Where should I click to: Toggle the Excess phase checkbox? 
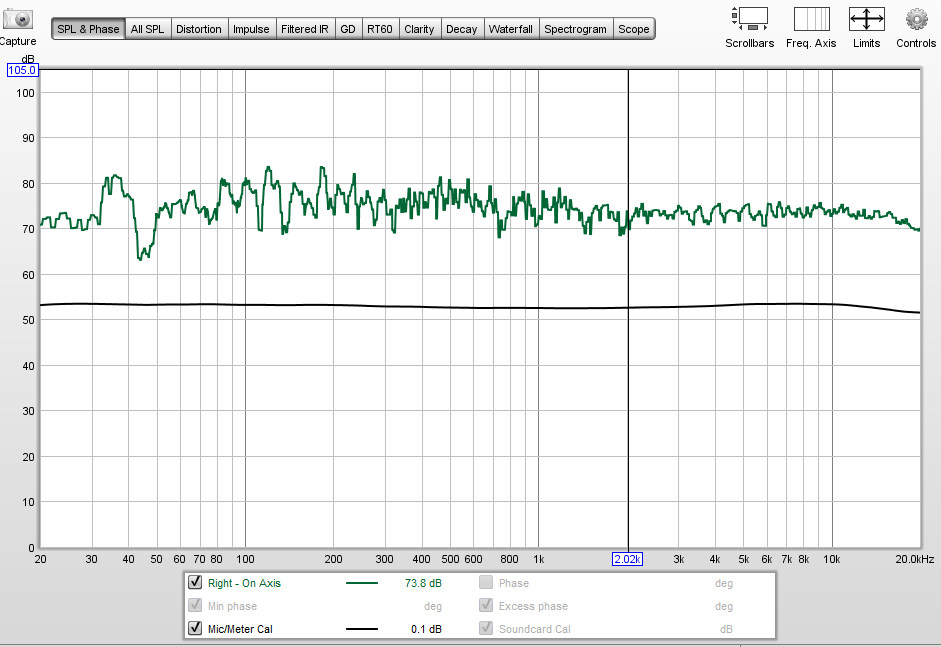(x=486, y=605)
